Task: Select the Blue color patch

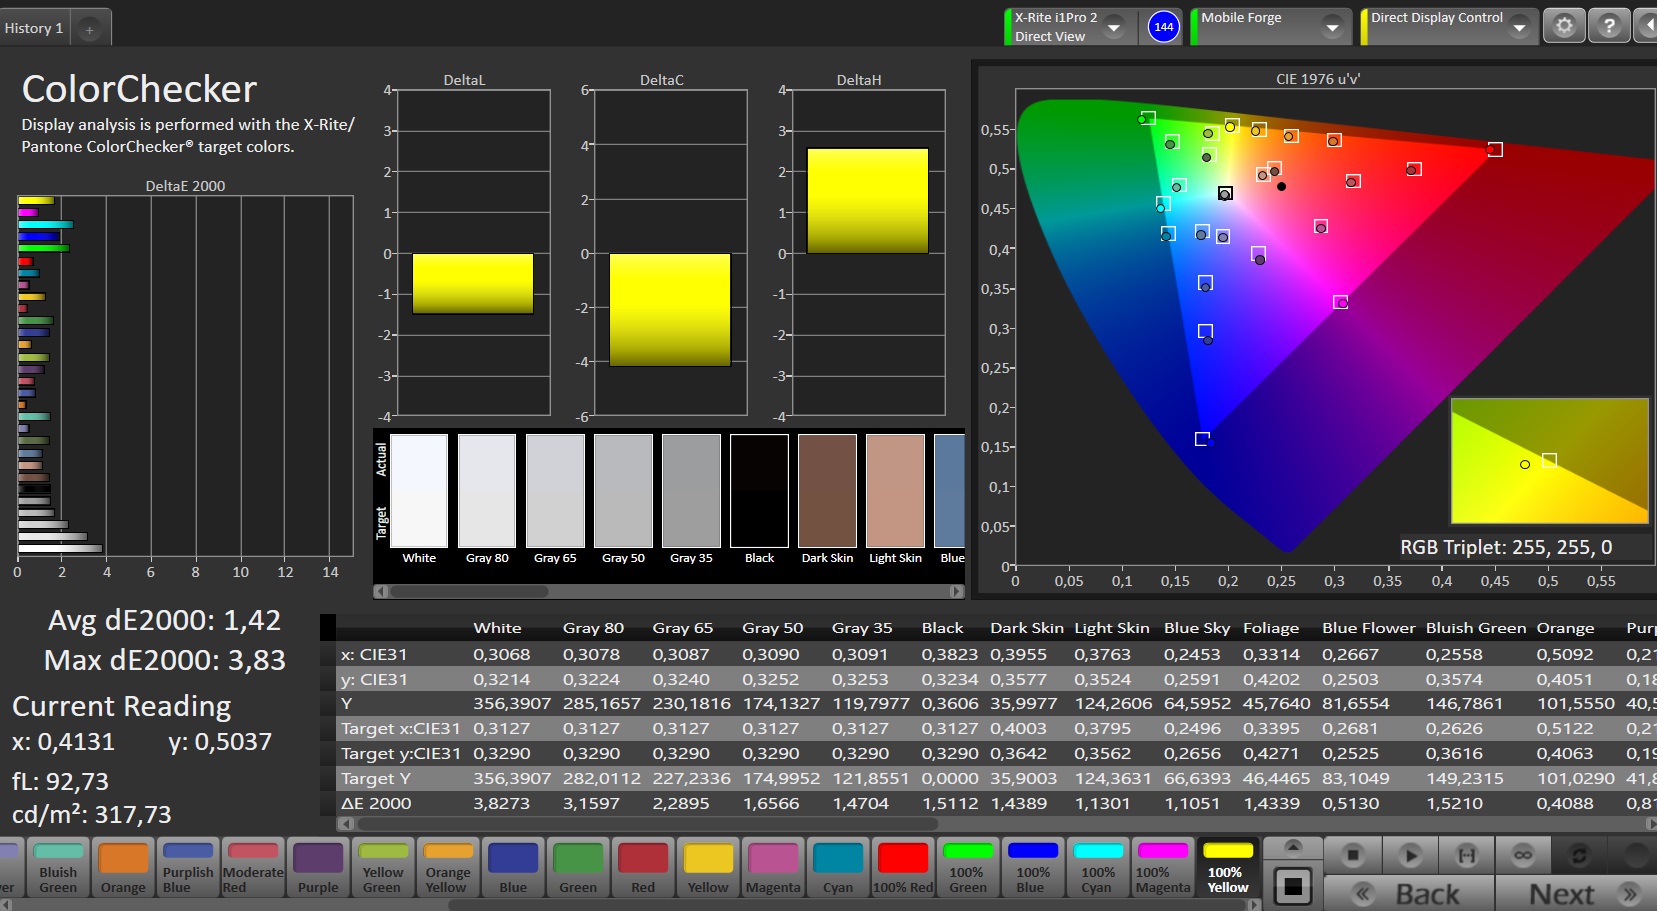Action: [x=513, y=867]
